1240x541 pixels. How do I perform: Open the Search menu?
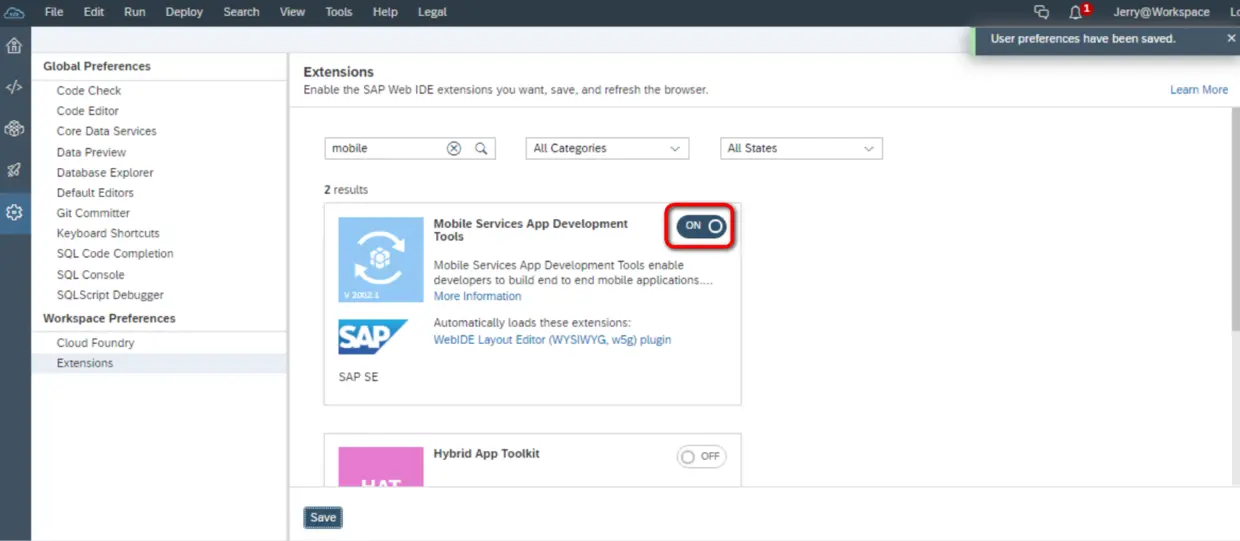tap(242, 12)
